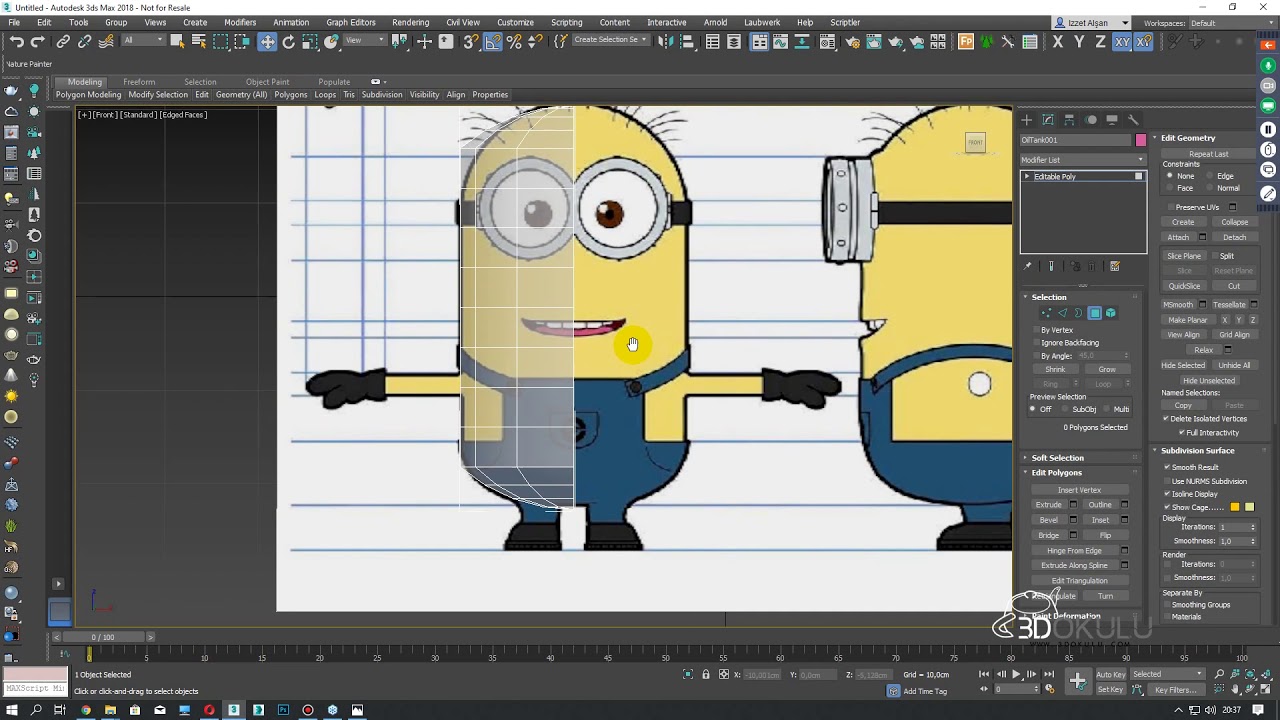The height and width of the screenshot is (720, 1280).
Task: Click the Bevel button
Action: (1048, 520)
